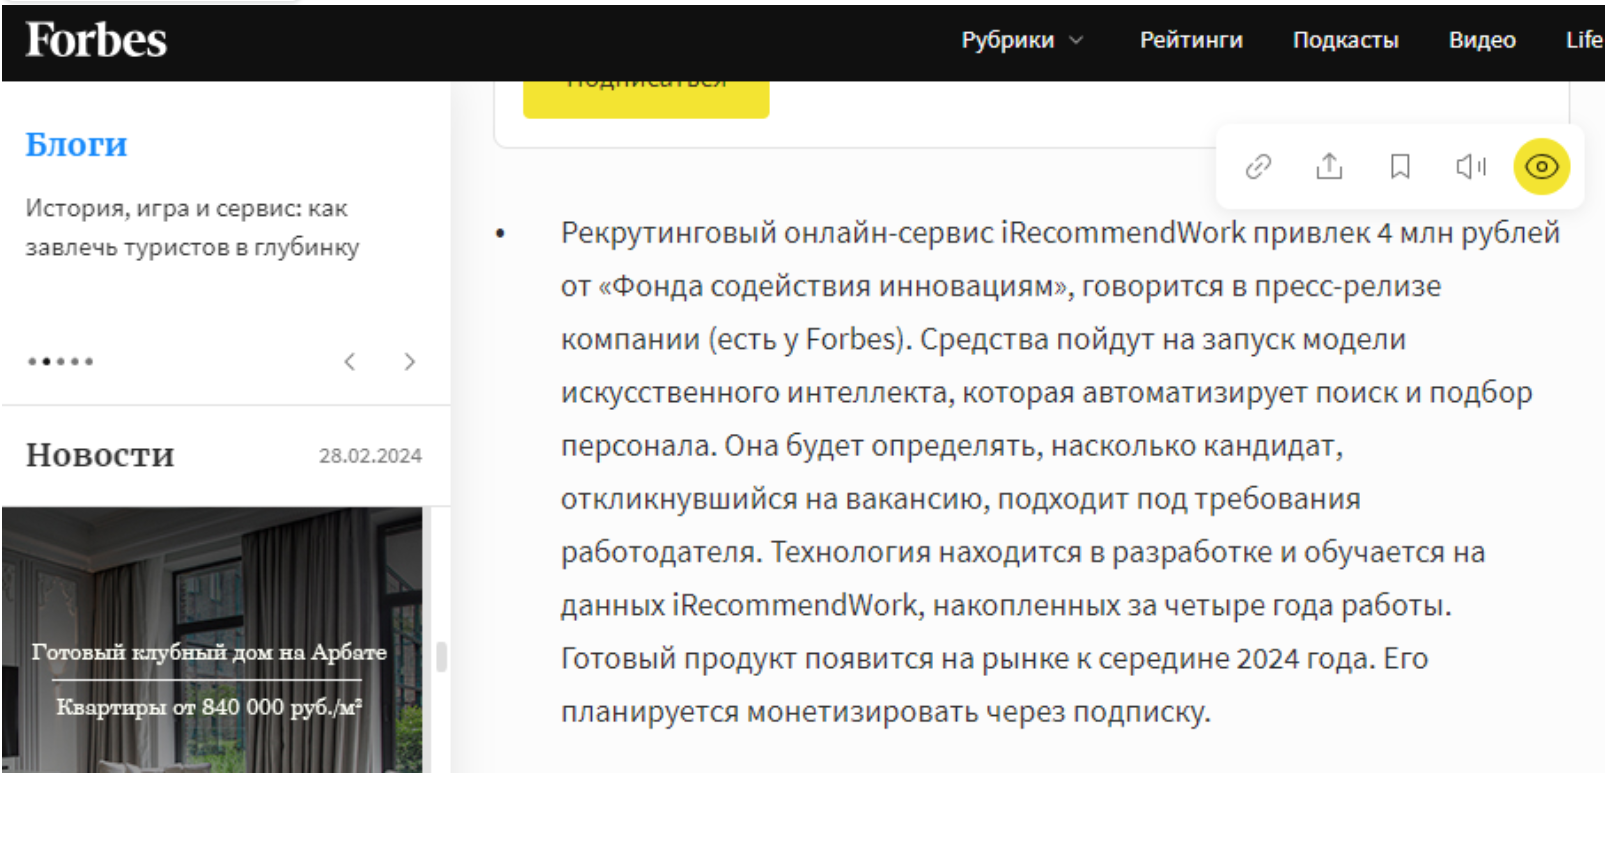Click the sidebar scrollbar handle
The height and width of the screenshot is (858, 1605).
[x=441, y=657]
